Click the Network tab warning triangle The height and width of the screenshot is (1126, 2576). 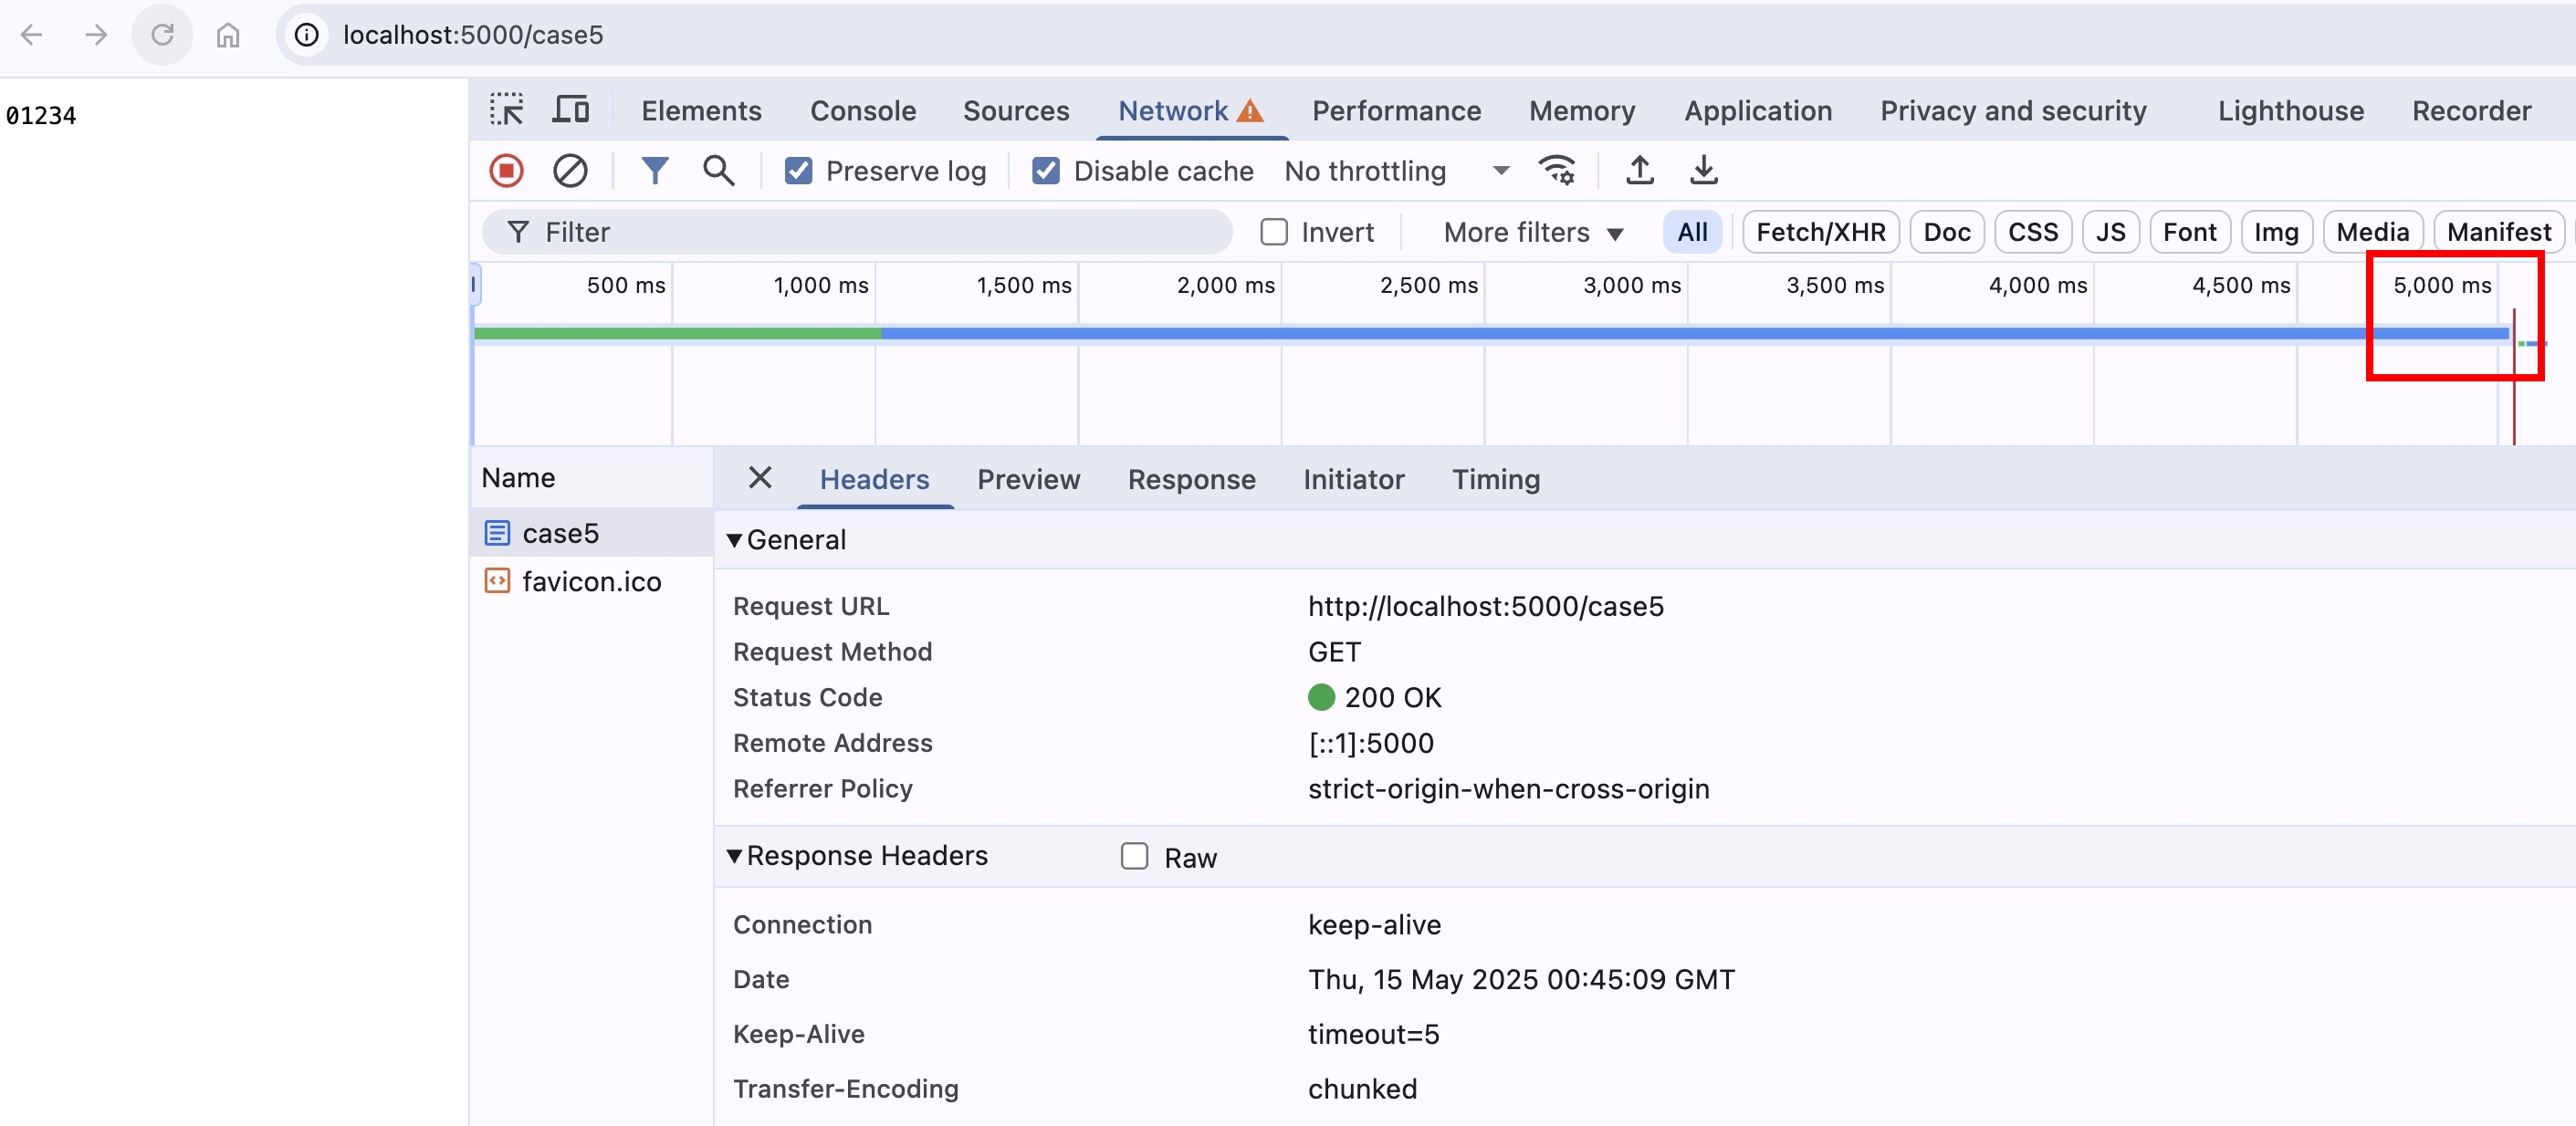click(1250, 110)
